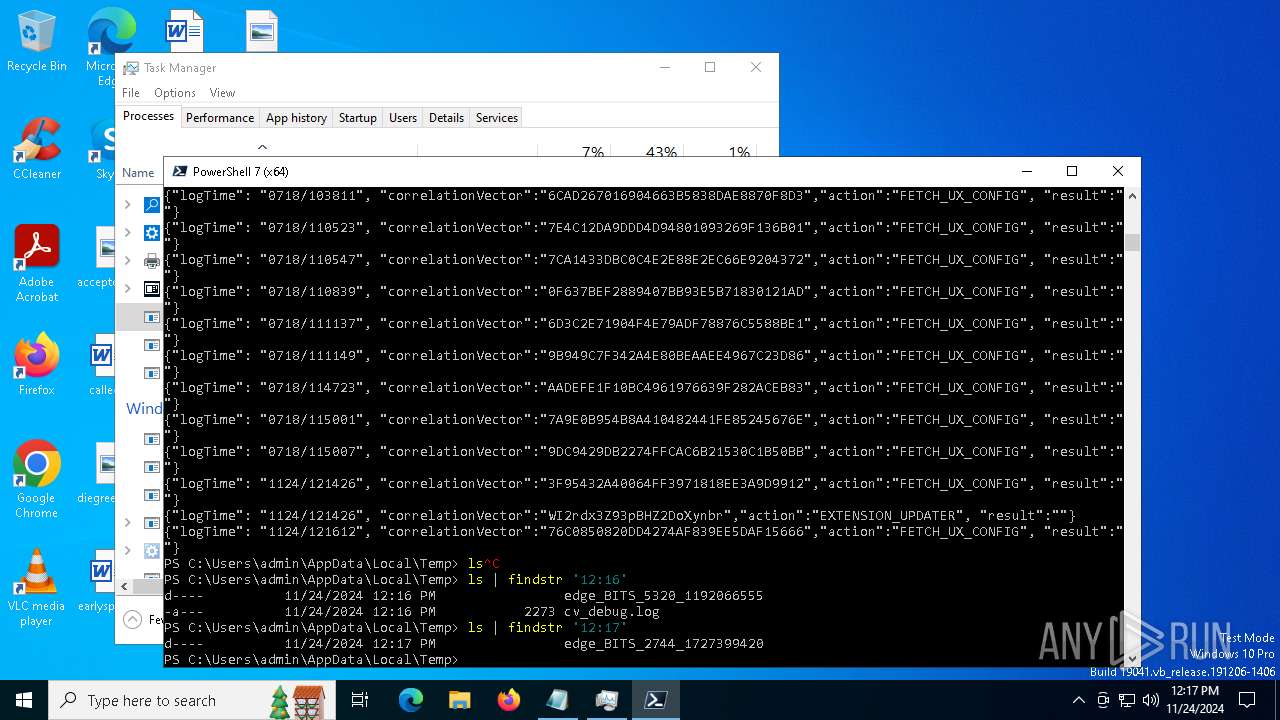Viewport: 1280px width, 720px height.
Task: Open the Windows Start menu
Action: pyautogui.click(x=24, y=700)
